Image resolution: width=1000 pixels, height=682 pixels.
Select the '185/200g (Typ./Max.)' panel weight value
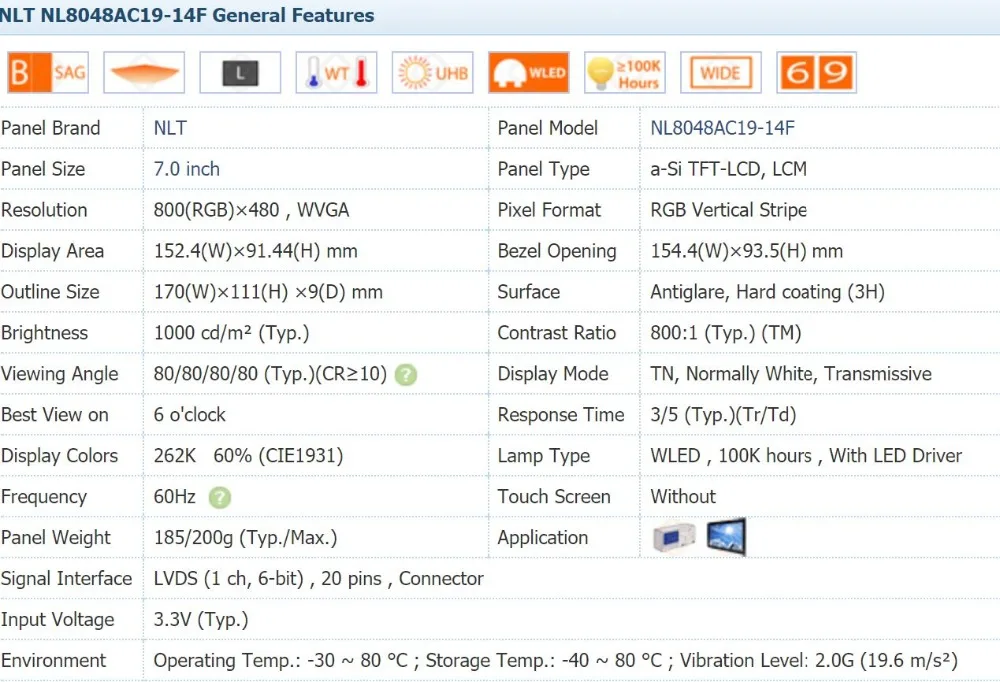[246, 538]
